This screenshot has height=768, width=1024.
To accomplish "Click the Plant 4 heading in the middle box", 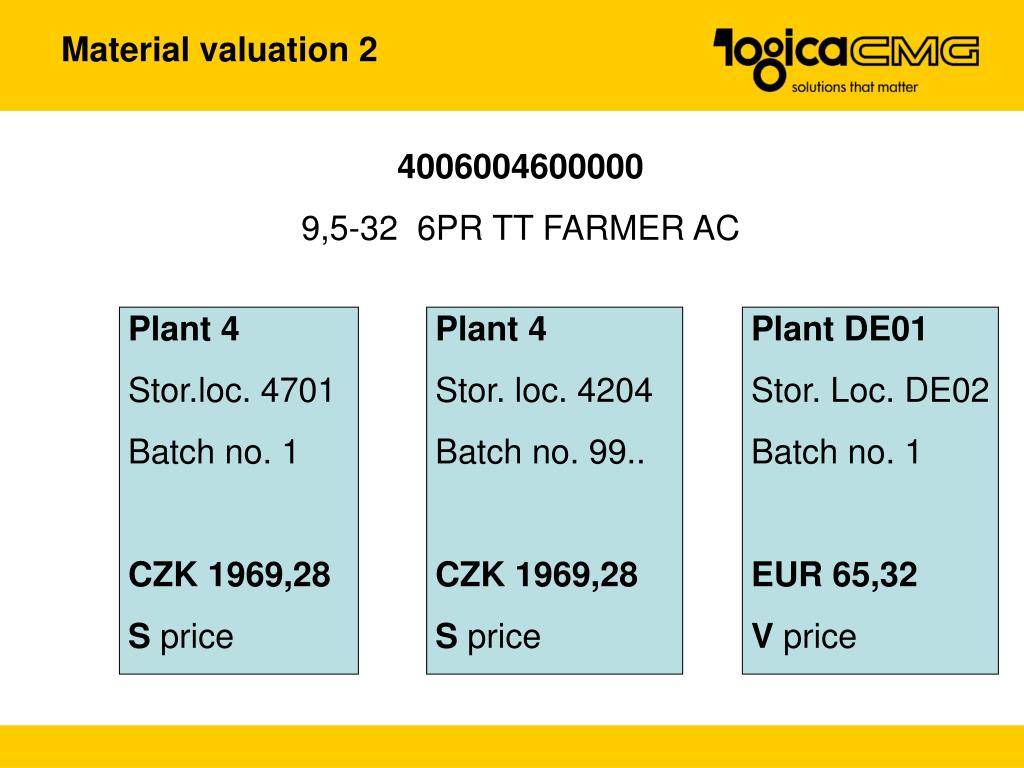I will tap(490, 328).
